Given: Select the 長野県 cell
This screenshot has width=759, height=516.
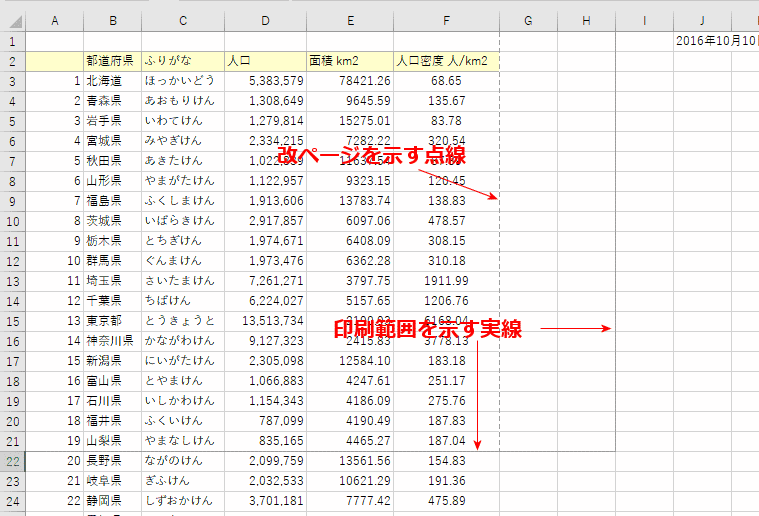Looking at the screenshot, I should tap(112, 461).
